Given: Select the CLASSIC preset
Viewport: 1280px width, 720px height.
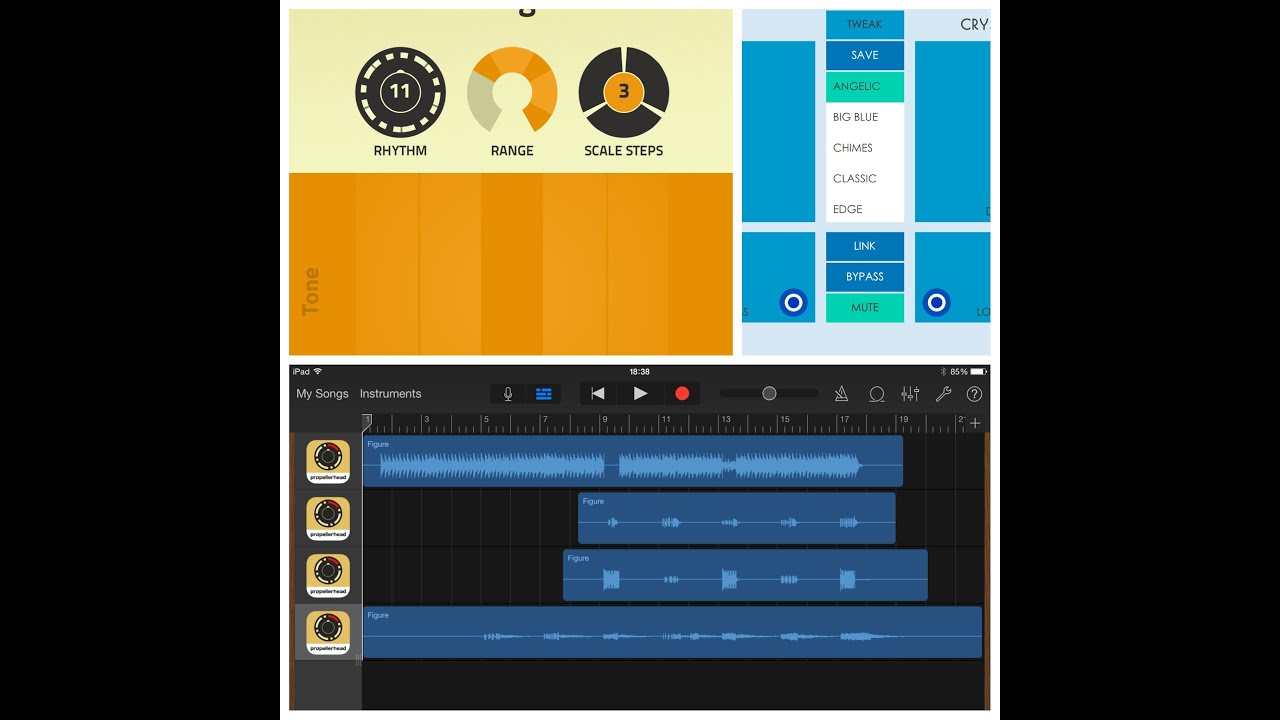Looking at the screenshot, I should click(865, 178).
